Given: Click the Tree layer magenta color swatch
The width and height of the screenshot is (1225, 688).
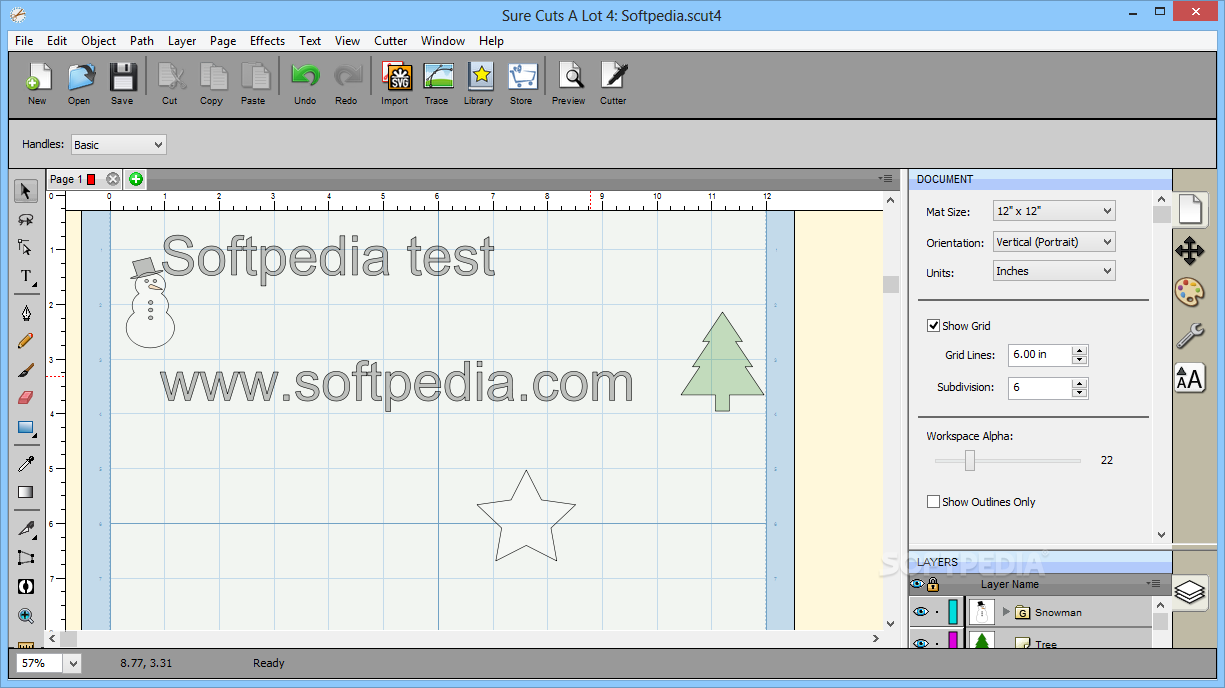Looking at the screenshot, I should tap(953, 642).
